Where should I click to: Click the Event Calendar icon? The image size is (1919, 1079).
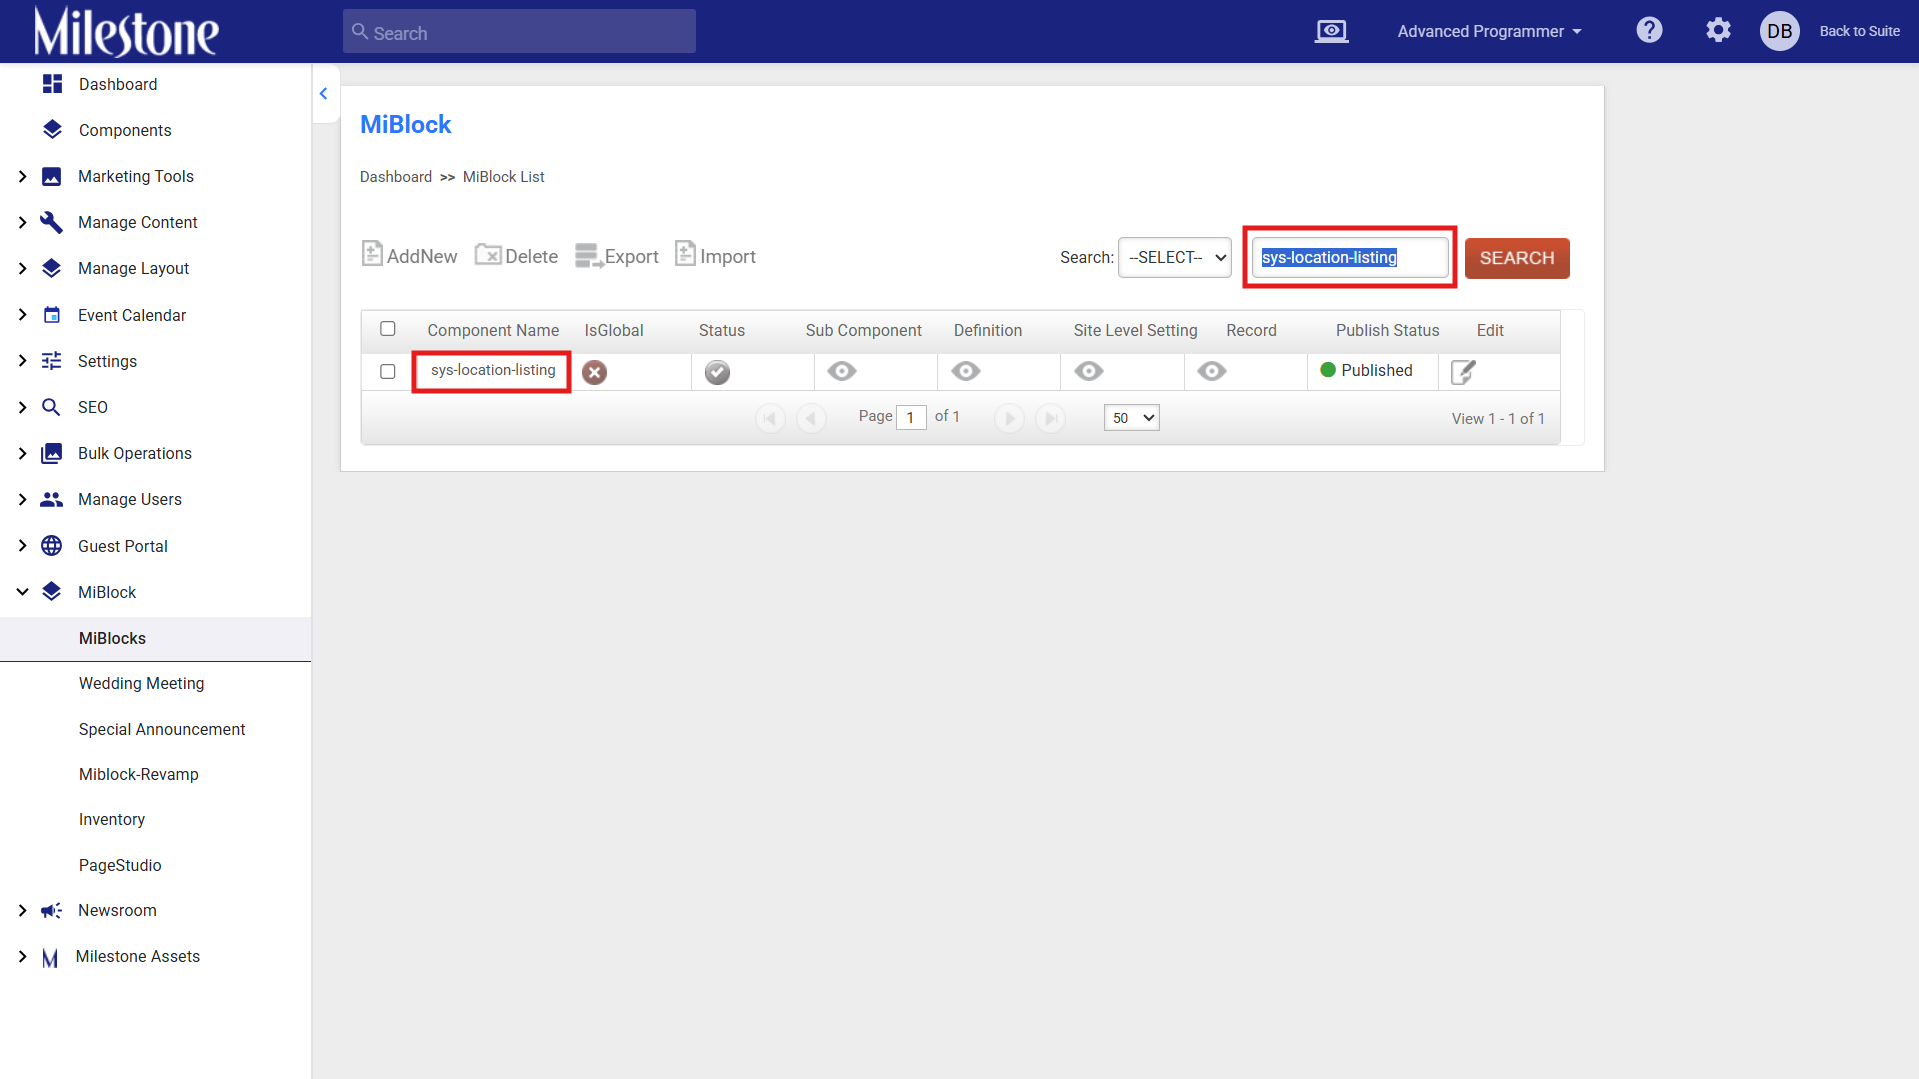[x=52, y=315]
